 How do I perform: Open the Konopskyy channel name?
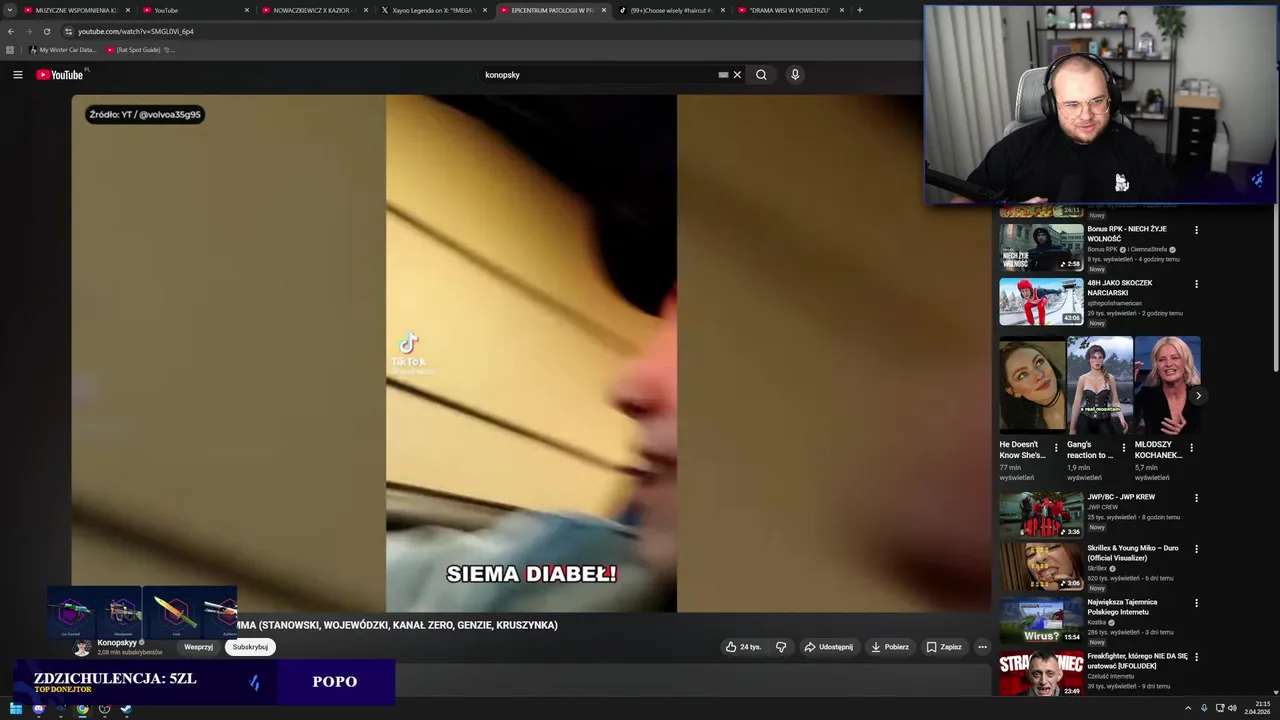point(117,643)
